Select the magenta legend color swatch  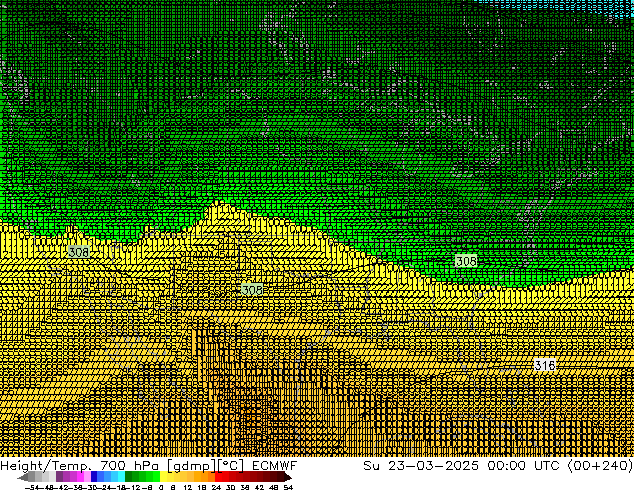80,477
